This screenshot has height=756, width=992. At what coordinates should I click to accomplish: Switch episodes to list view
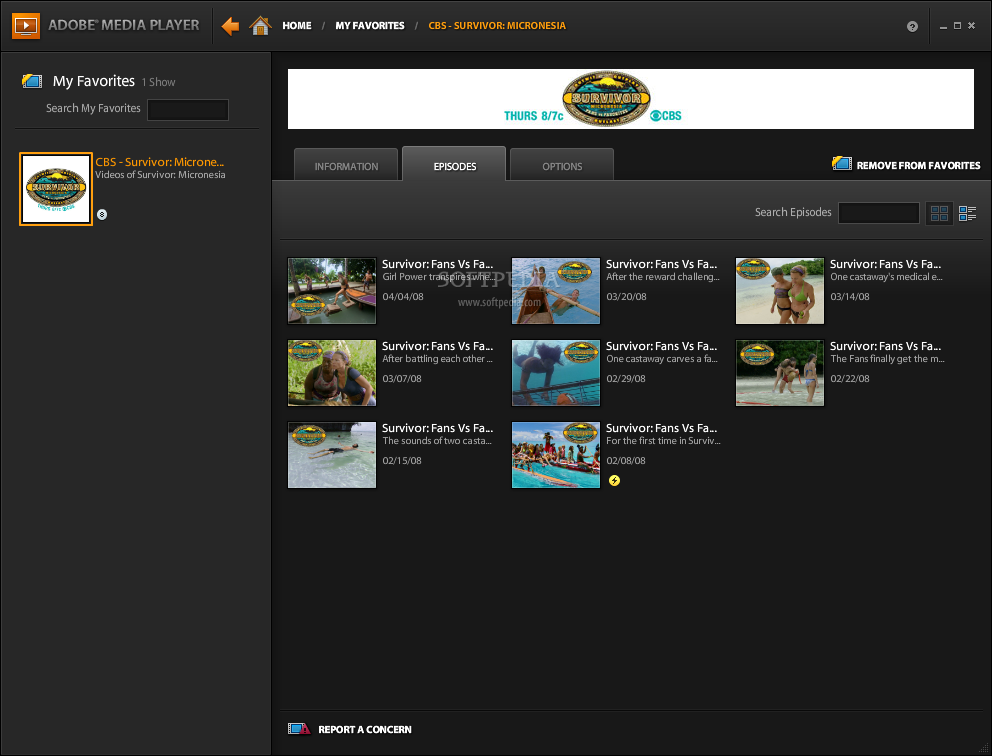pyautogui.click(x=967, y=213)
